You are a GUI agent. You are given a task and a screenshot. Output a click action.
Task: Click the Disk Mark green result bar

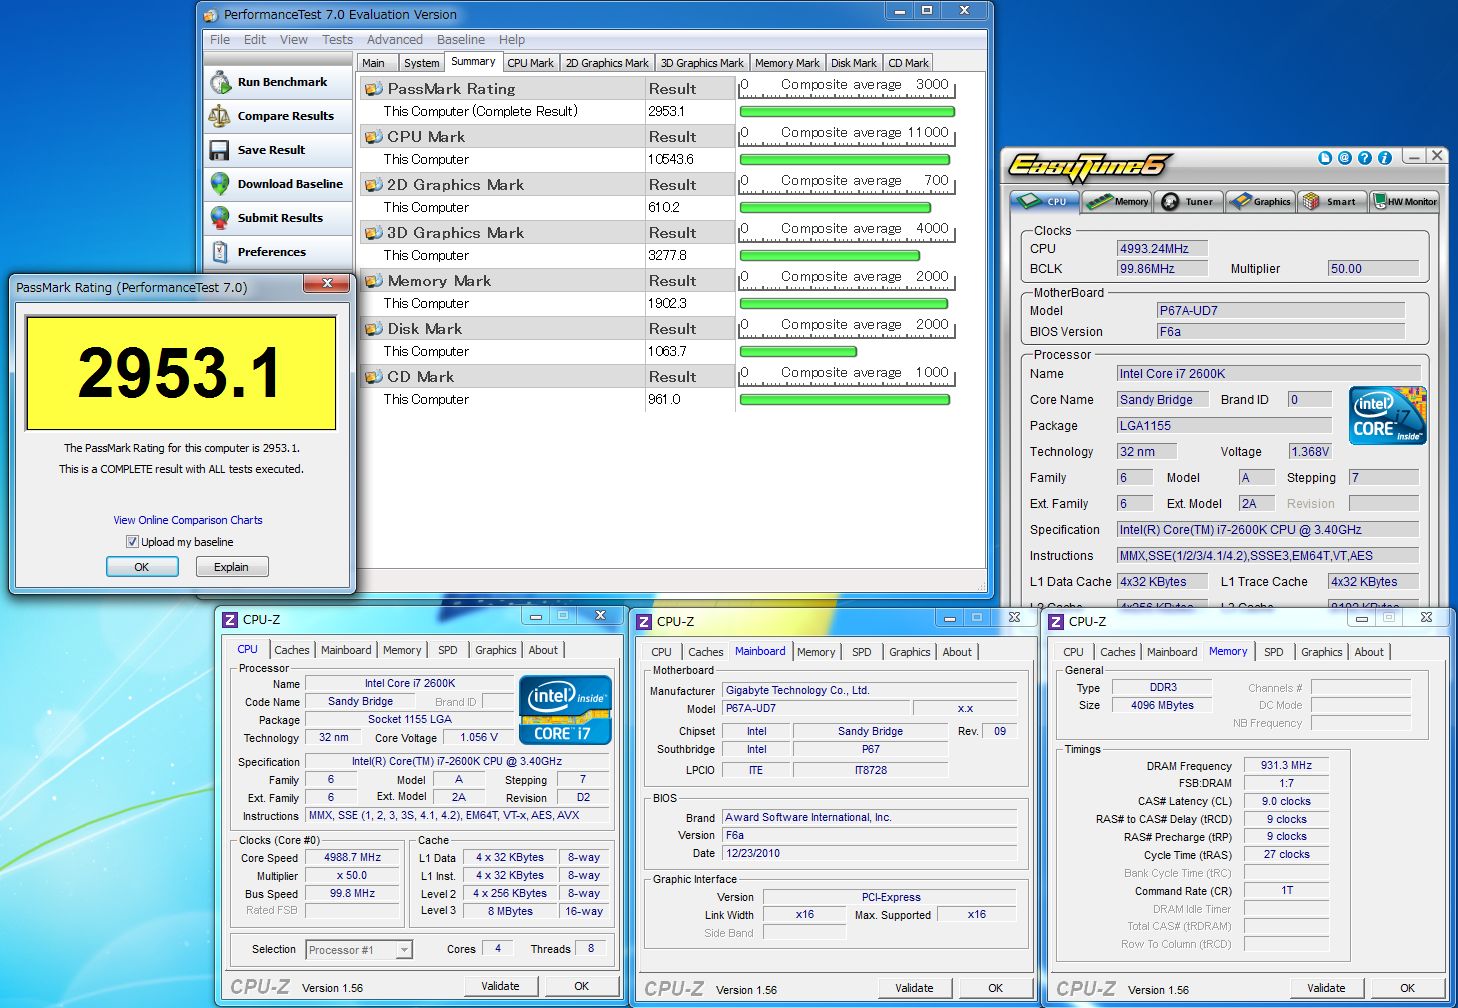pos(798,352)
